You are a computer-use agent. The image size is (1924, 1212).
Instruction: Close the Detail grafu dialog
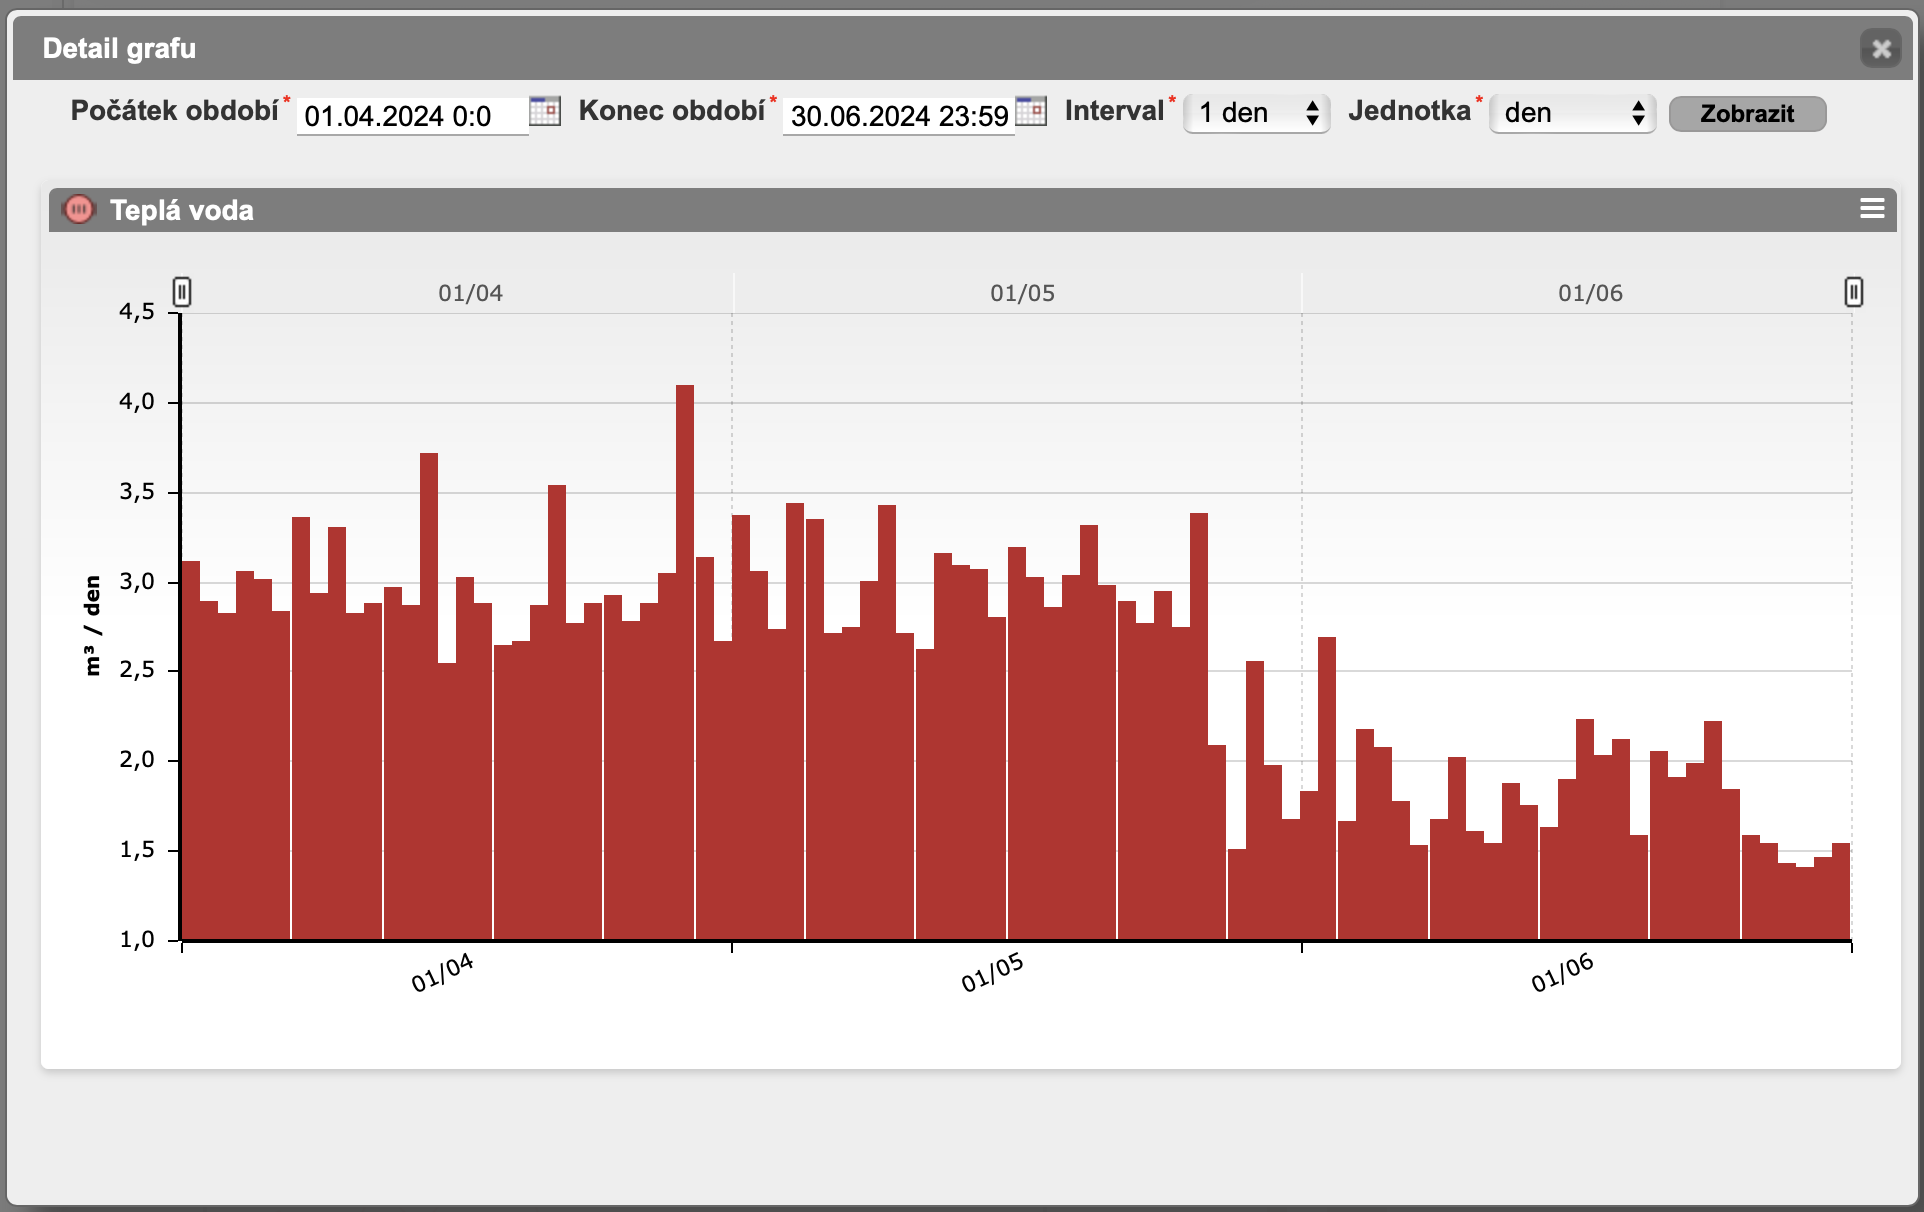click(x=1881, y=48)
